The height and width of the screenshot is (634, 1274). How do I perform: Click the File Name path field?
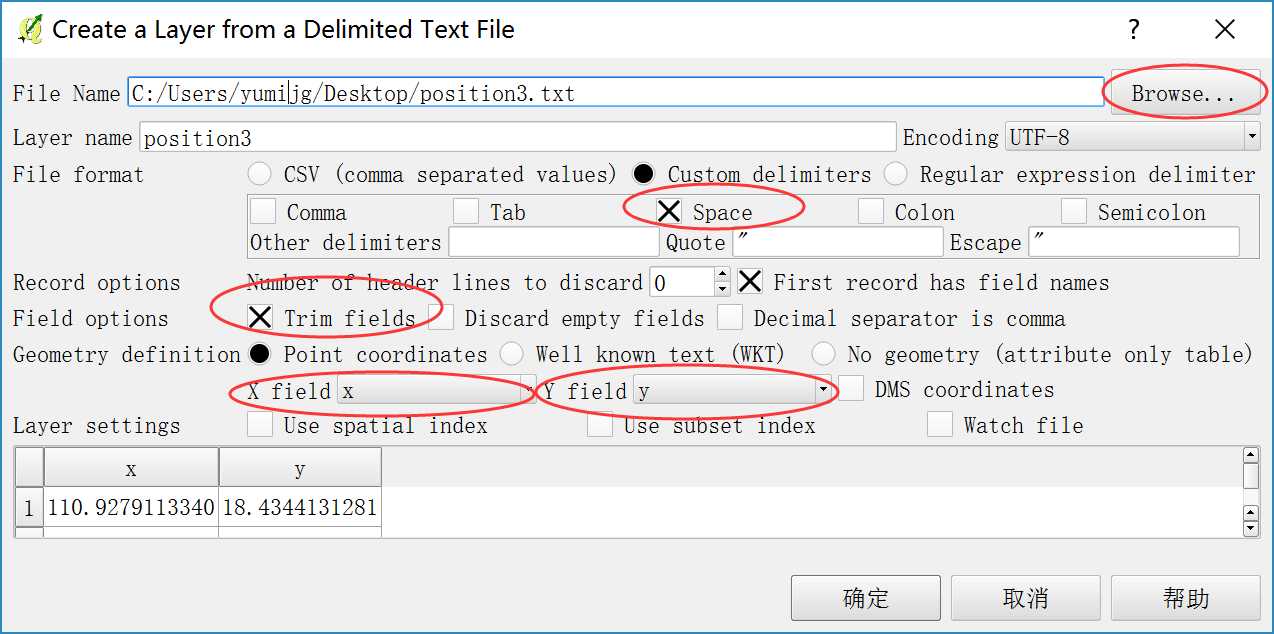point(615,94)
